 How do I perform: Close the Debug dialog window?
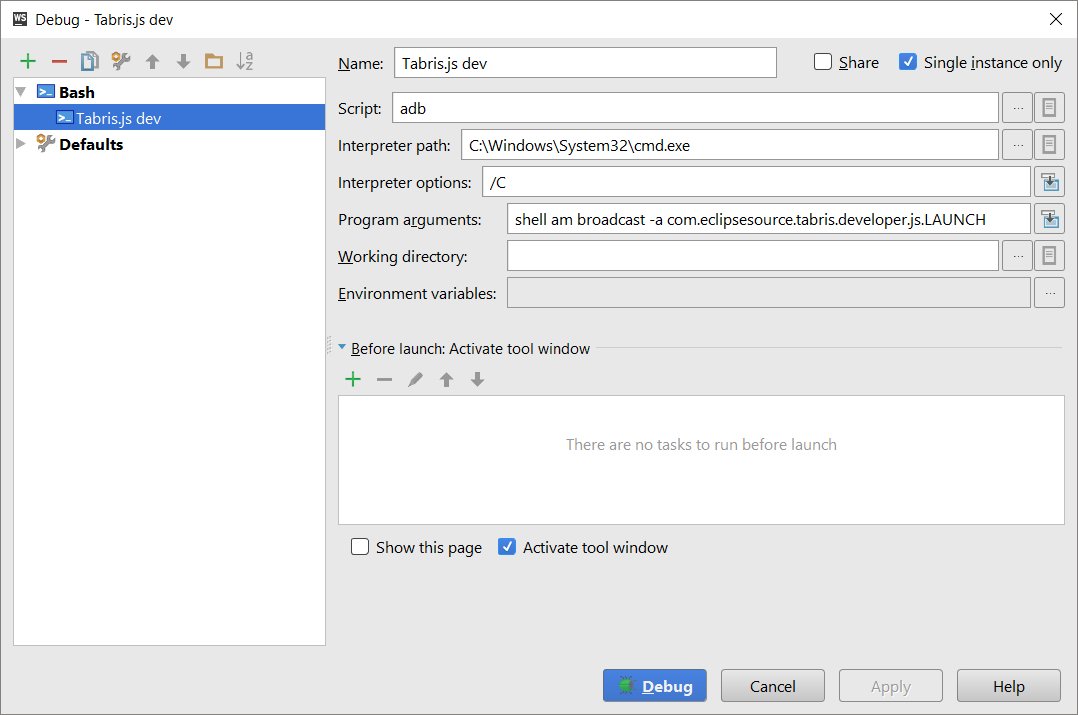pos(1056,19)
